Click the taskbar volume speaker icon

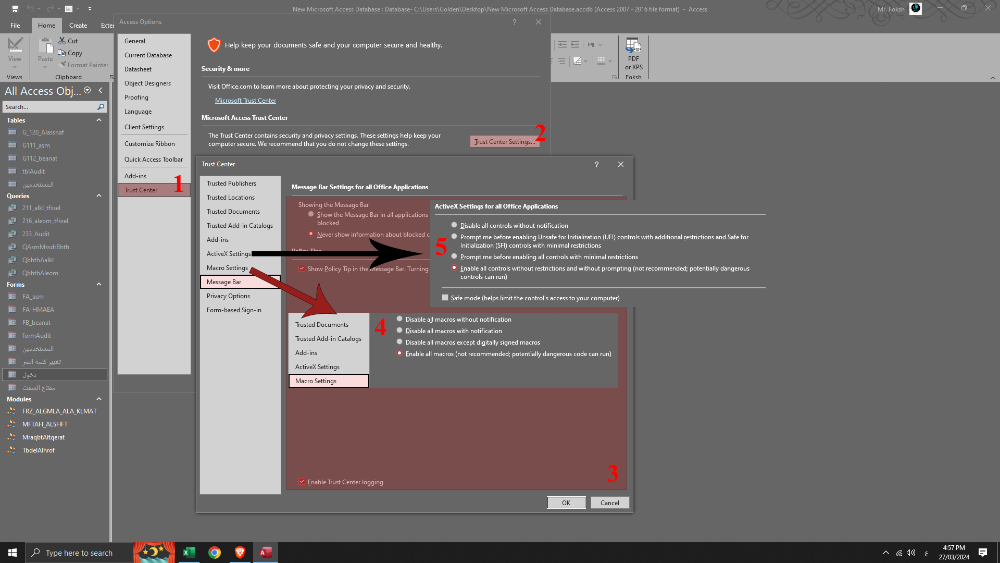point(911,553)
